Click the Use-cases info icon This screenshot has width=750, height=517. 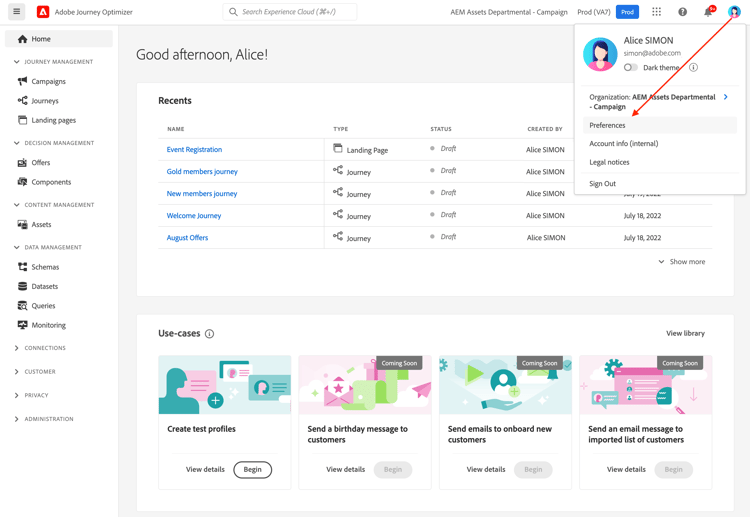point(210,334)
